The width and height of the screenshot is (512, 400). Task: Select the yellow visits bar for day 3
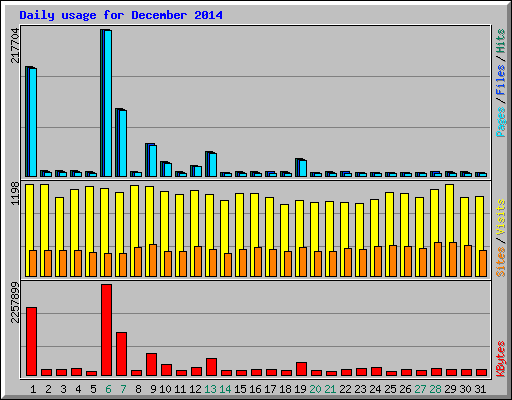(59, 224)
